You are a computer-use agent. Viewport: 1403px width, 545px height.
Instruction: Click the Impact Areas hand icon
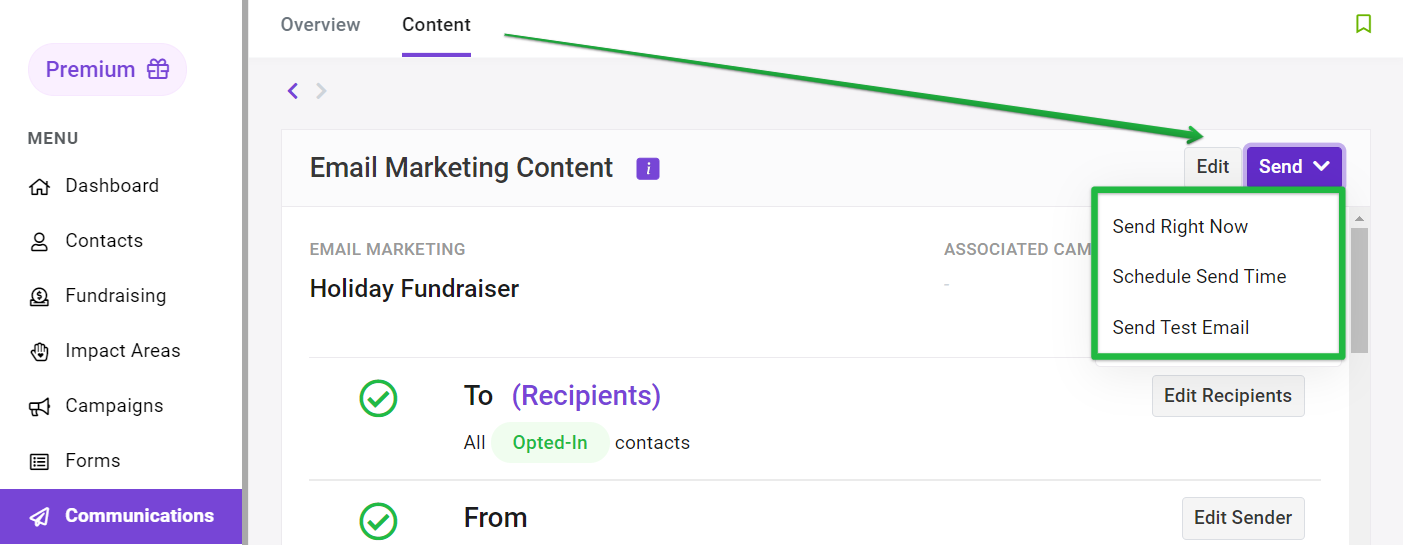pos(39,351)
